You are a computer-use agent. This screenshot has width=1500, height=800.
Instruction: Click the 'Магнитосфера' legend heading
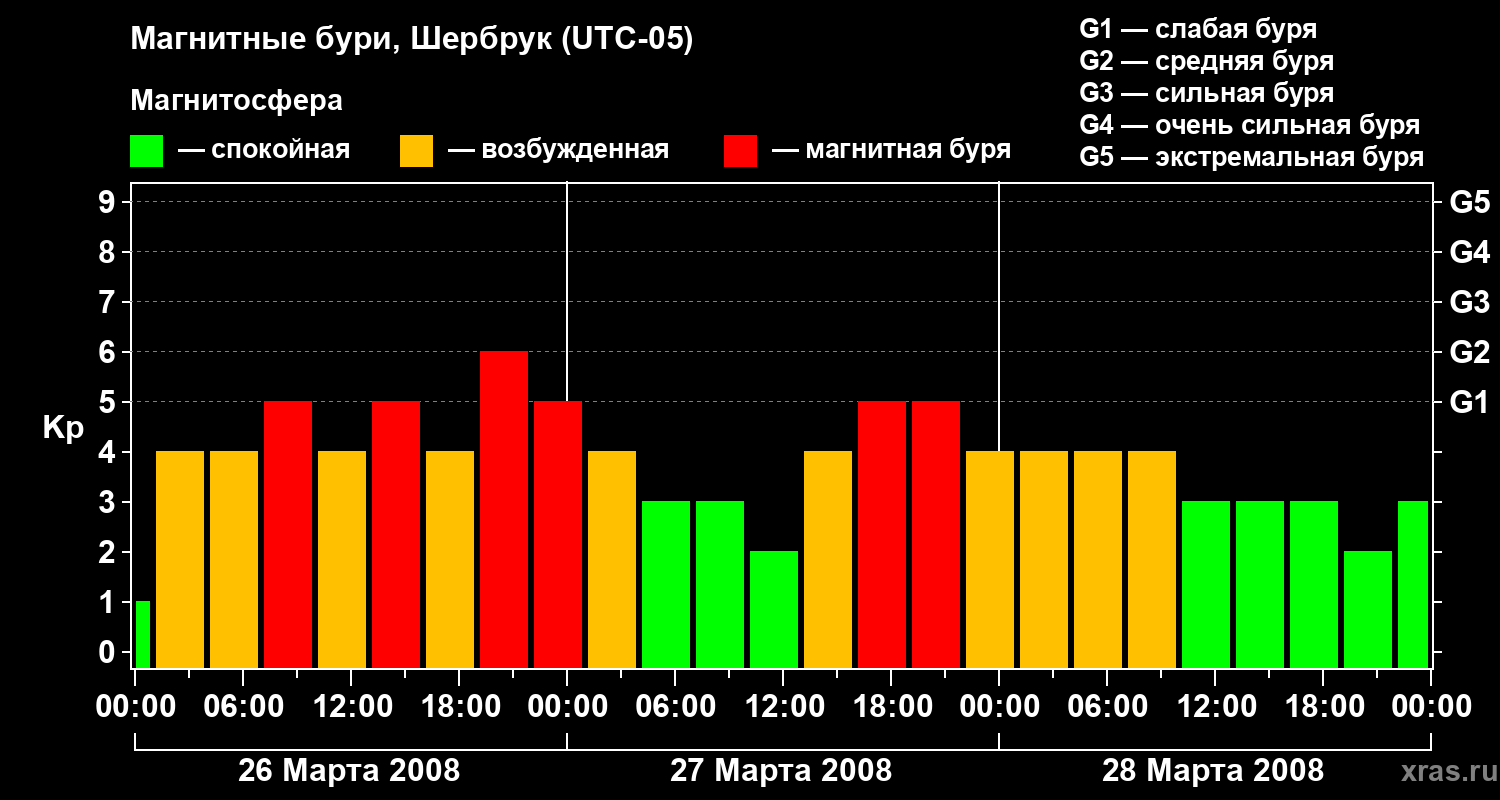[x=236, y=101]
